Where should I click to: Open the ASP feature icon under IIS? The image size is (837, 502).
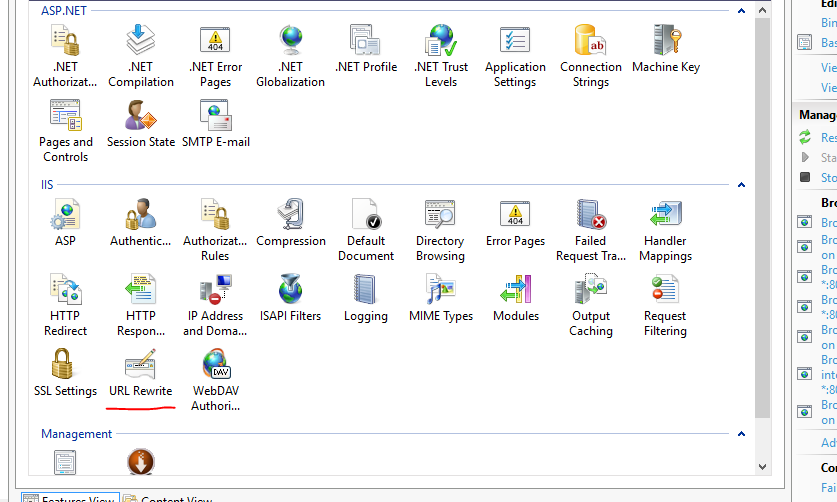pyautogui.click(x=65, y=223)
